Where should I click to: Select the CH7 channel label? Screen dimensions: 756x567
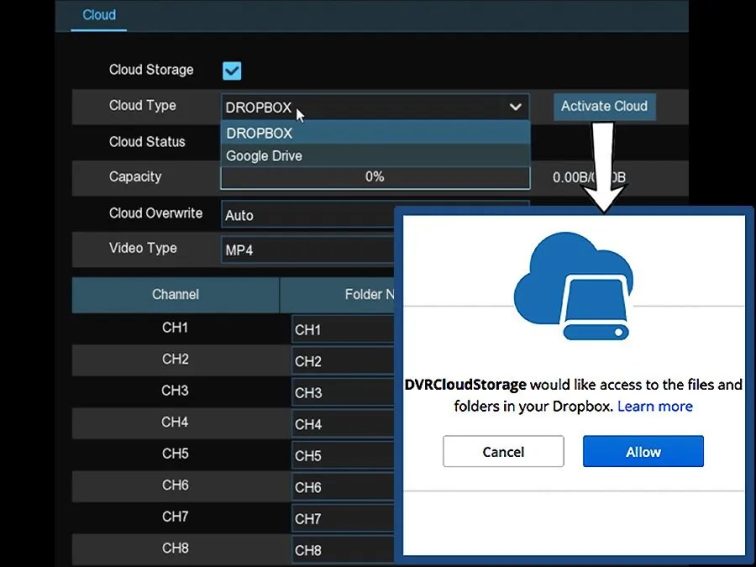click(175, 516)
